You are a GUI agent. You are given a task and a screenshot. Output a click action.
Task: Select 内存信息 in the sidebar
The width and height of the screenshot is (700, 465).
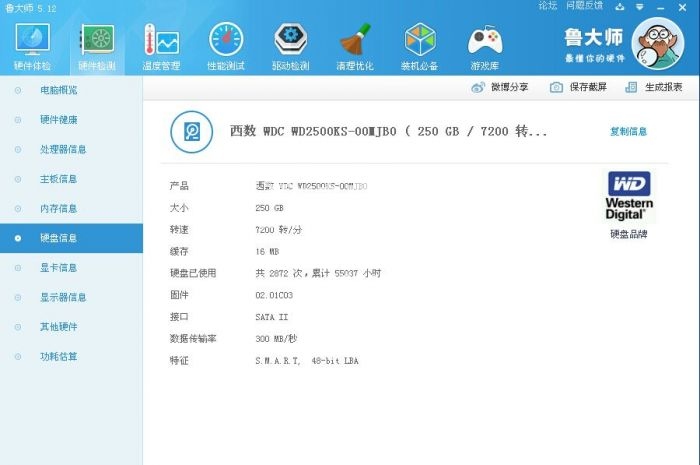(71, 208)
